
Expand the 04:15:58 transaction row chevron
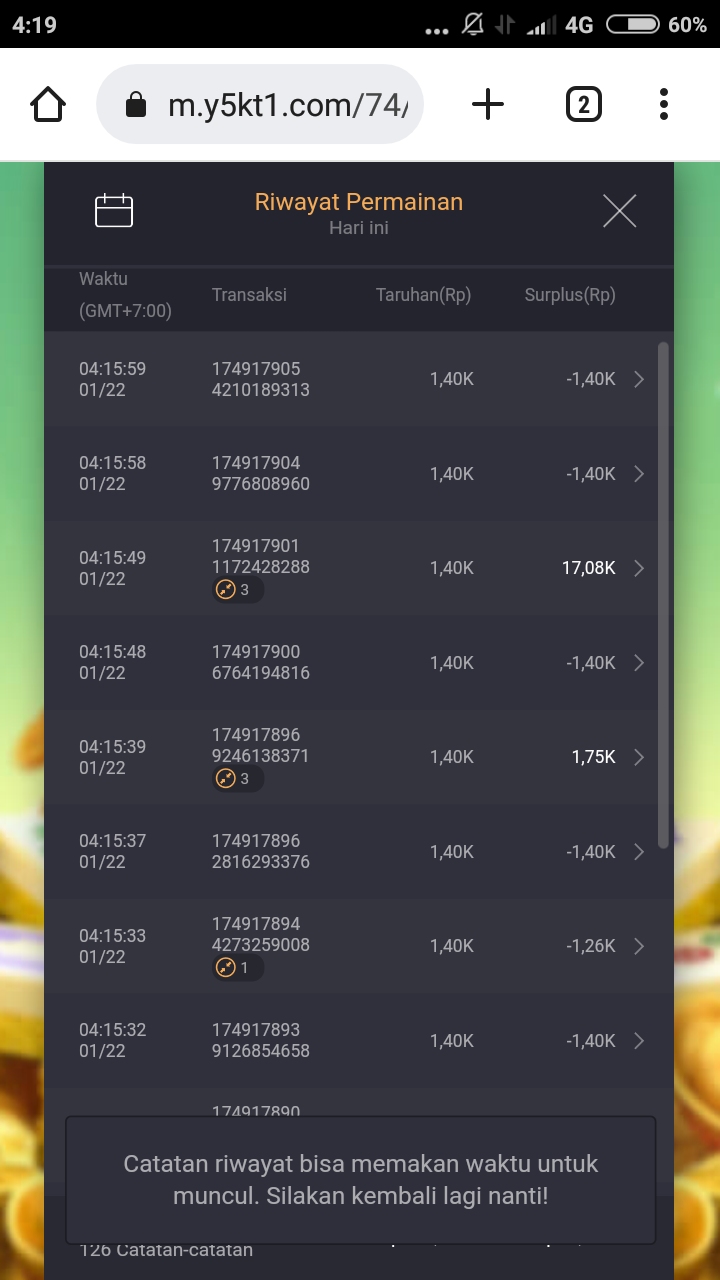pos(639,474)
